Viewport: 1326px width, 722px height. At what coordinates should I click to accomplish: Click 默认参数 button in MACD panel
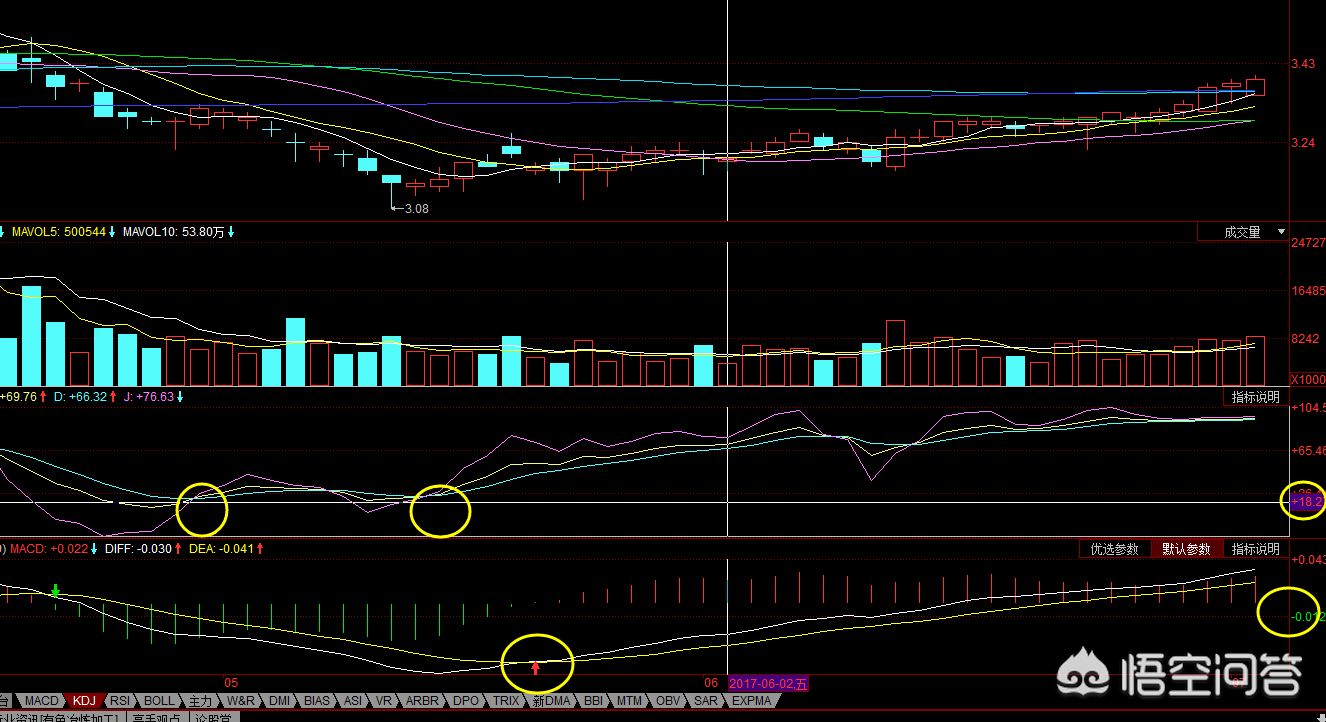[x=1186, y=549]
